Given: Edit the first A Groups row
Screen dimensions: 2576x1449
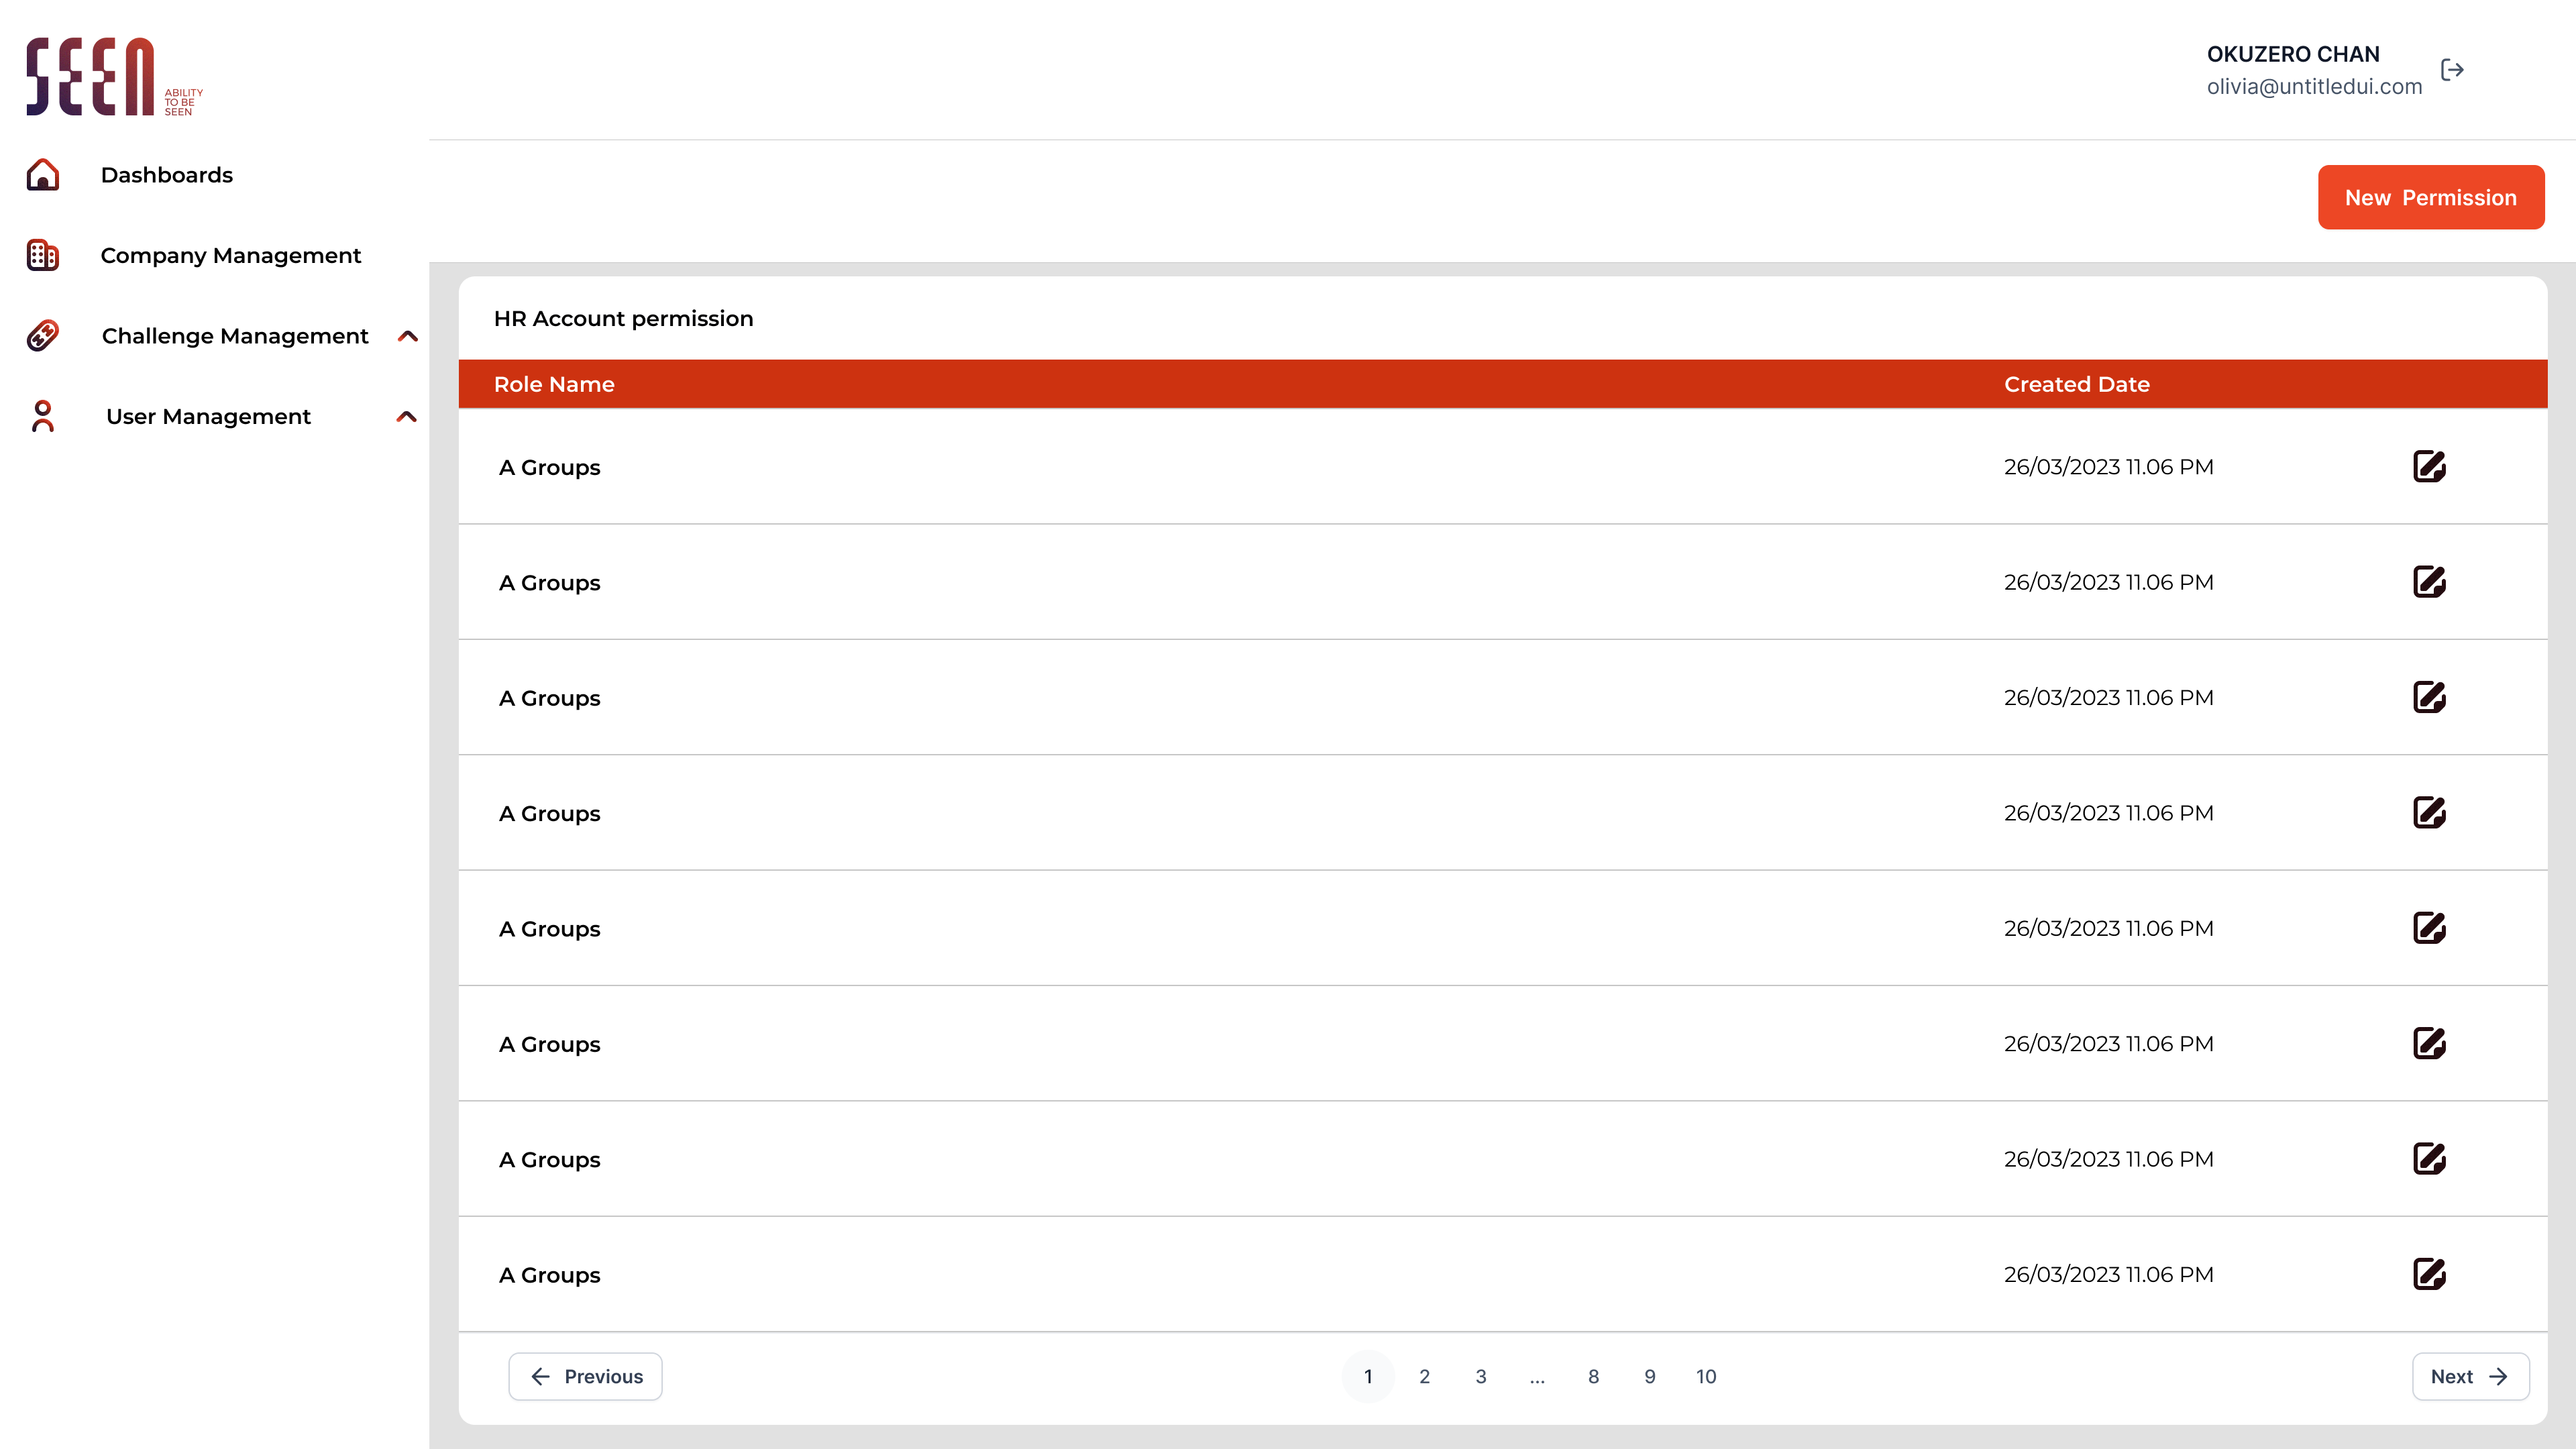Looking at the screenshot, I should click(2429, 467).
